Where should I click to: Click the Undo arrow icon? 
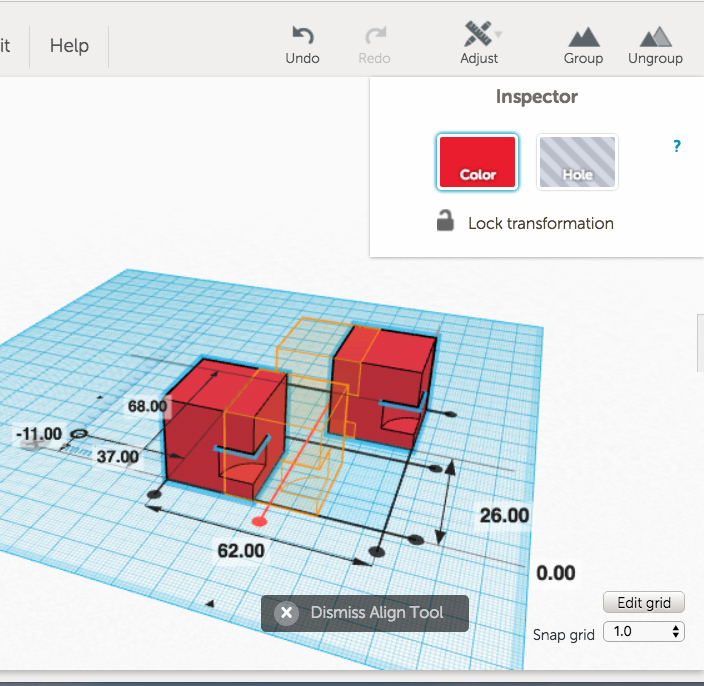click(x=302, y=36)
